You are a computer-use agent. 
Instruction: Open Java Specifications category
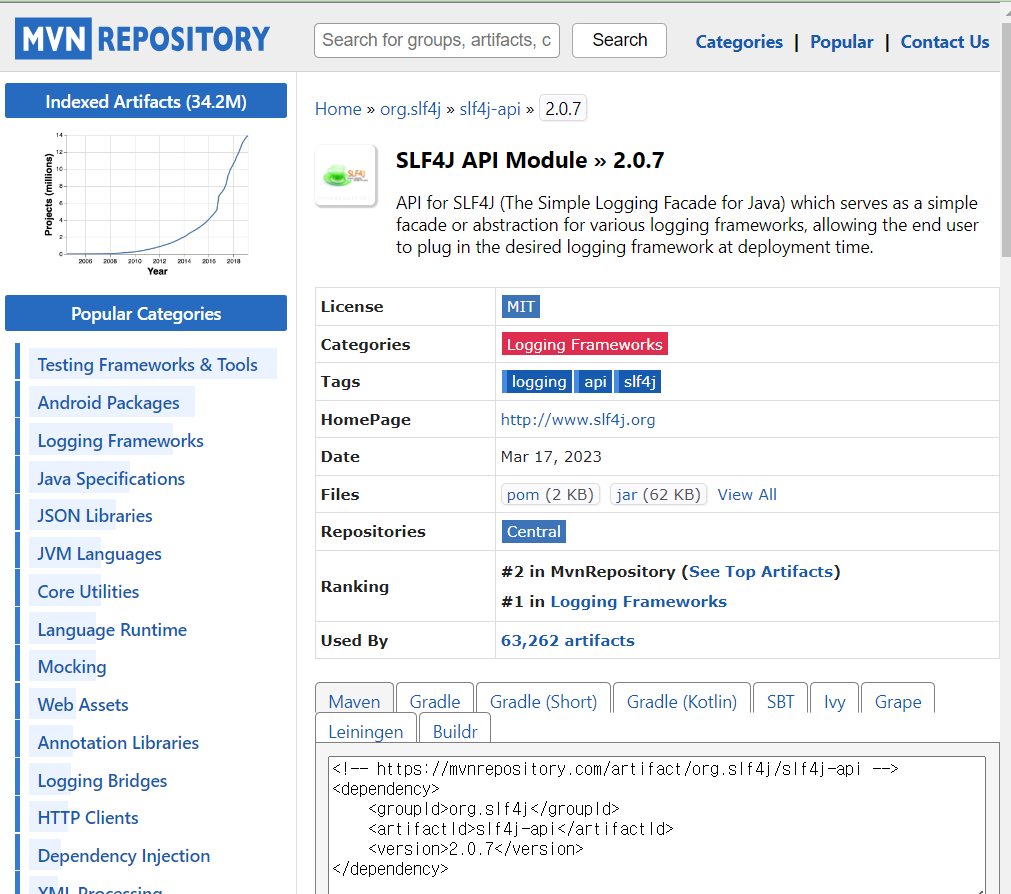(x=111, y=479)
